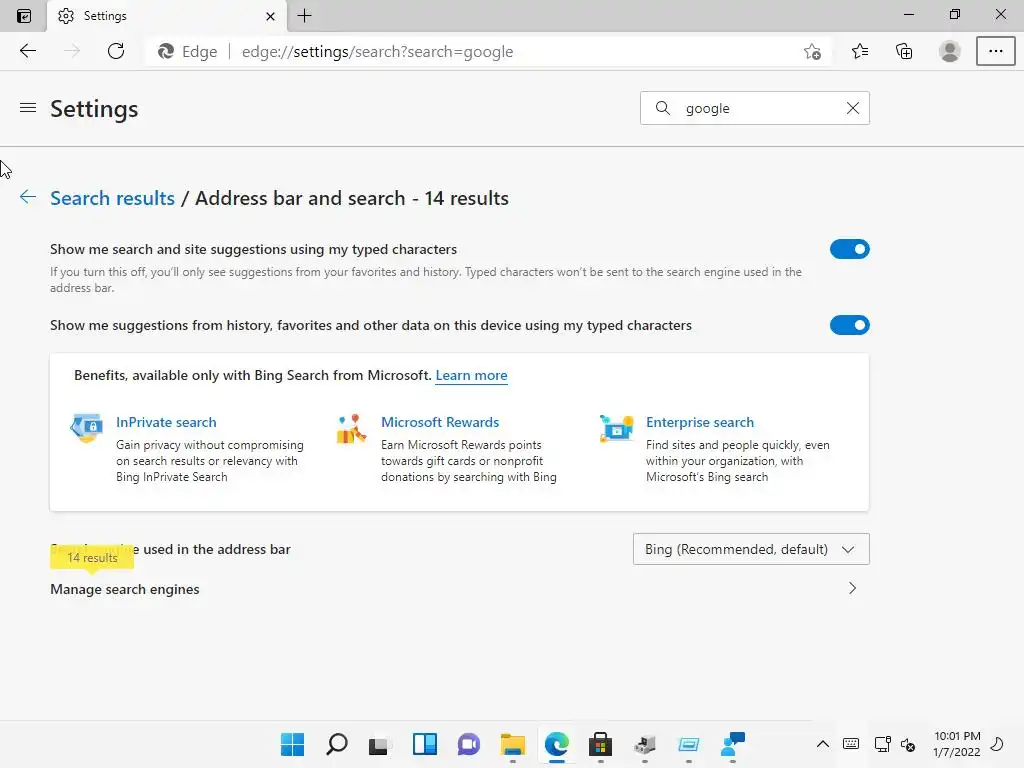Close the Settings tab
The height and width of the screenshot is (768, 1024).
tap(270, 16)
